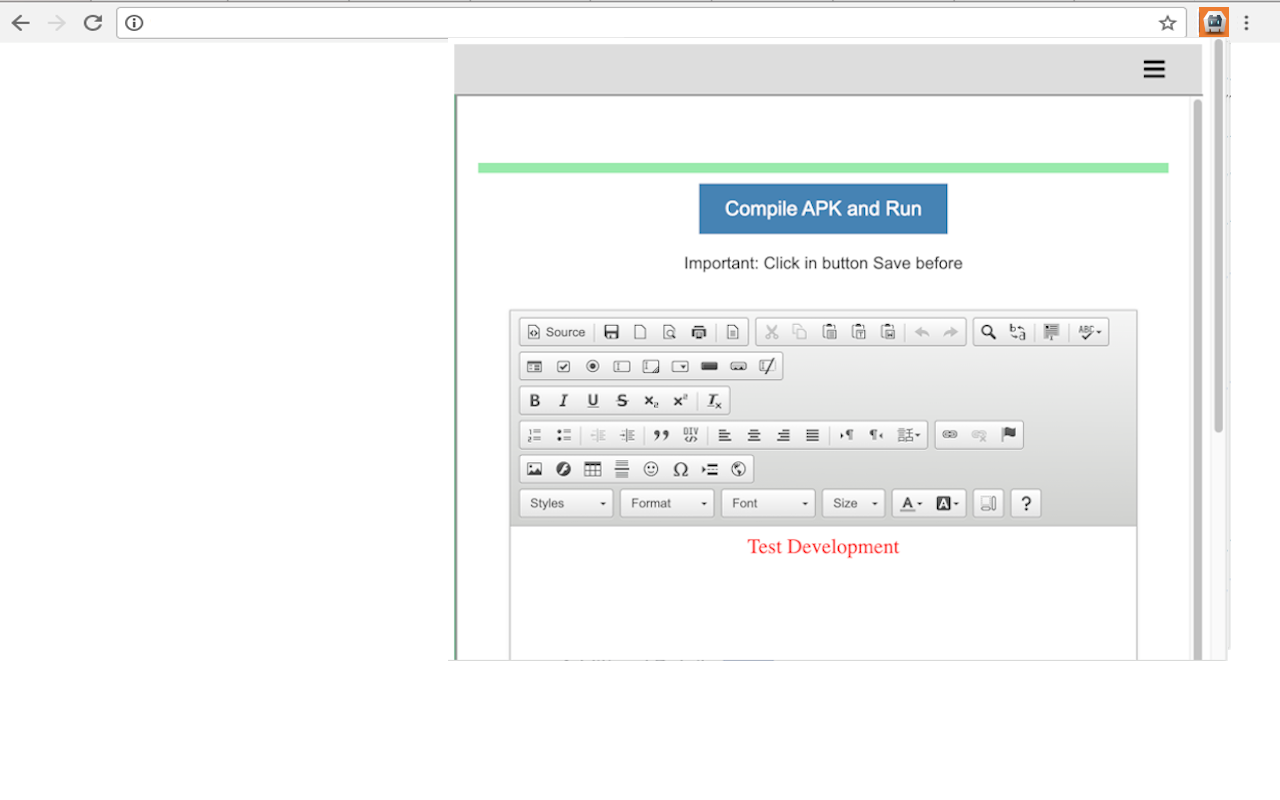
Task: Insert a Checkbox form field
Action: click(564, 366)
